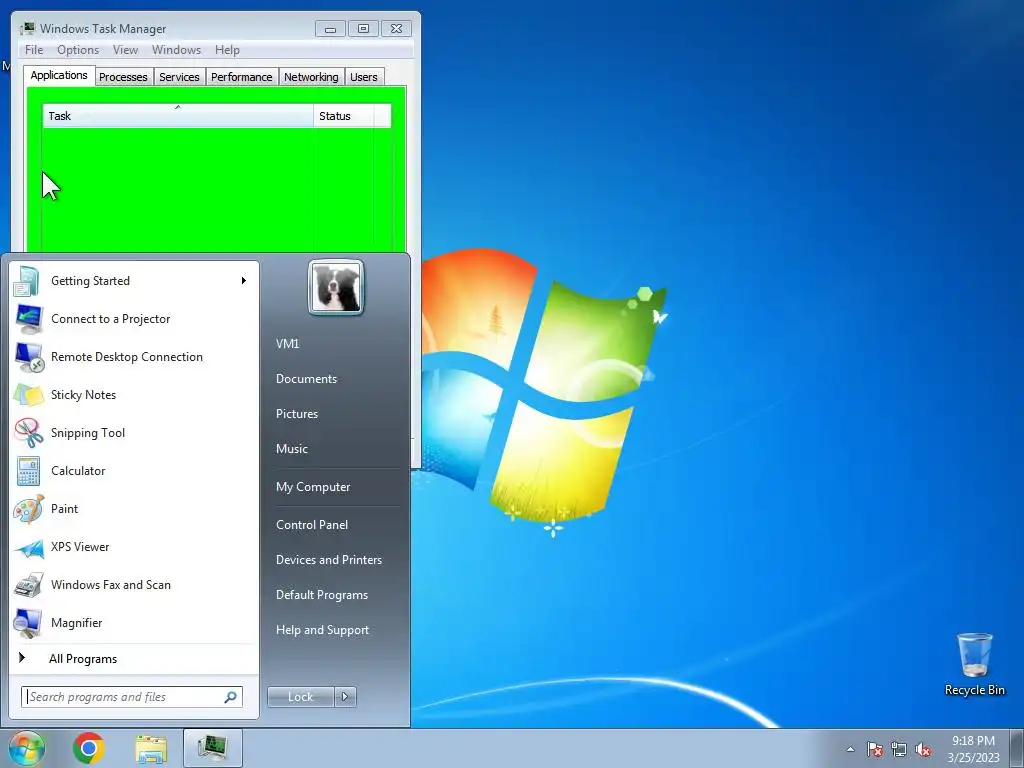Click the Show desktop strip

pos(1017,748)
